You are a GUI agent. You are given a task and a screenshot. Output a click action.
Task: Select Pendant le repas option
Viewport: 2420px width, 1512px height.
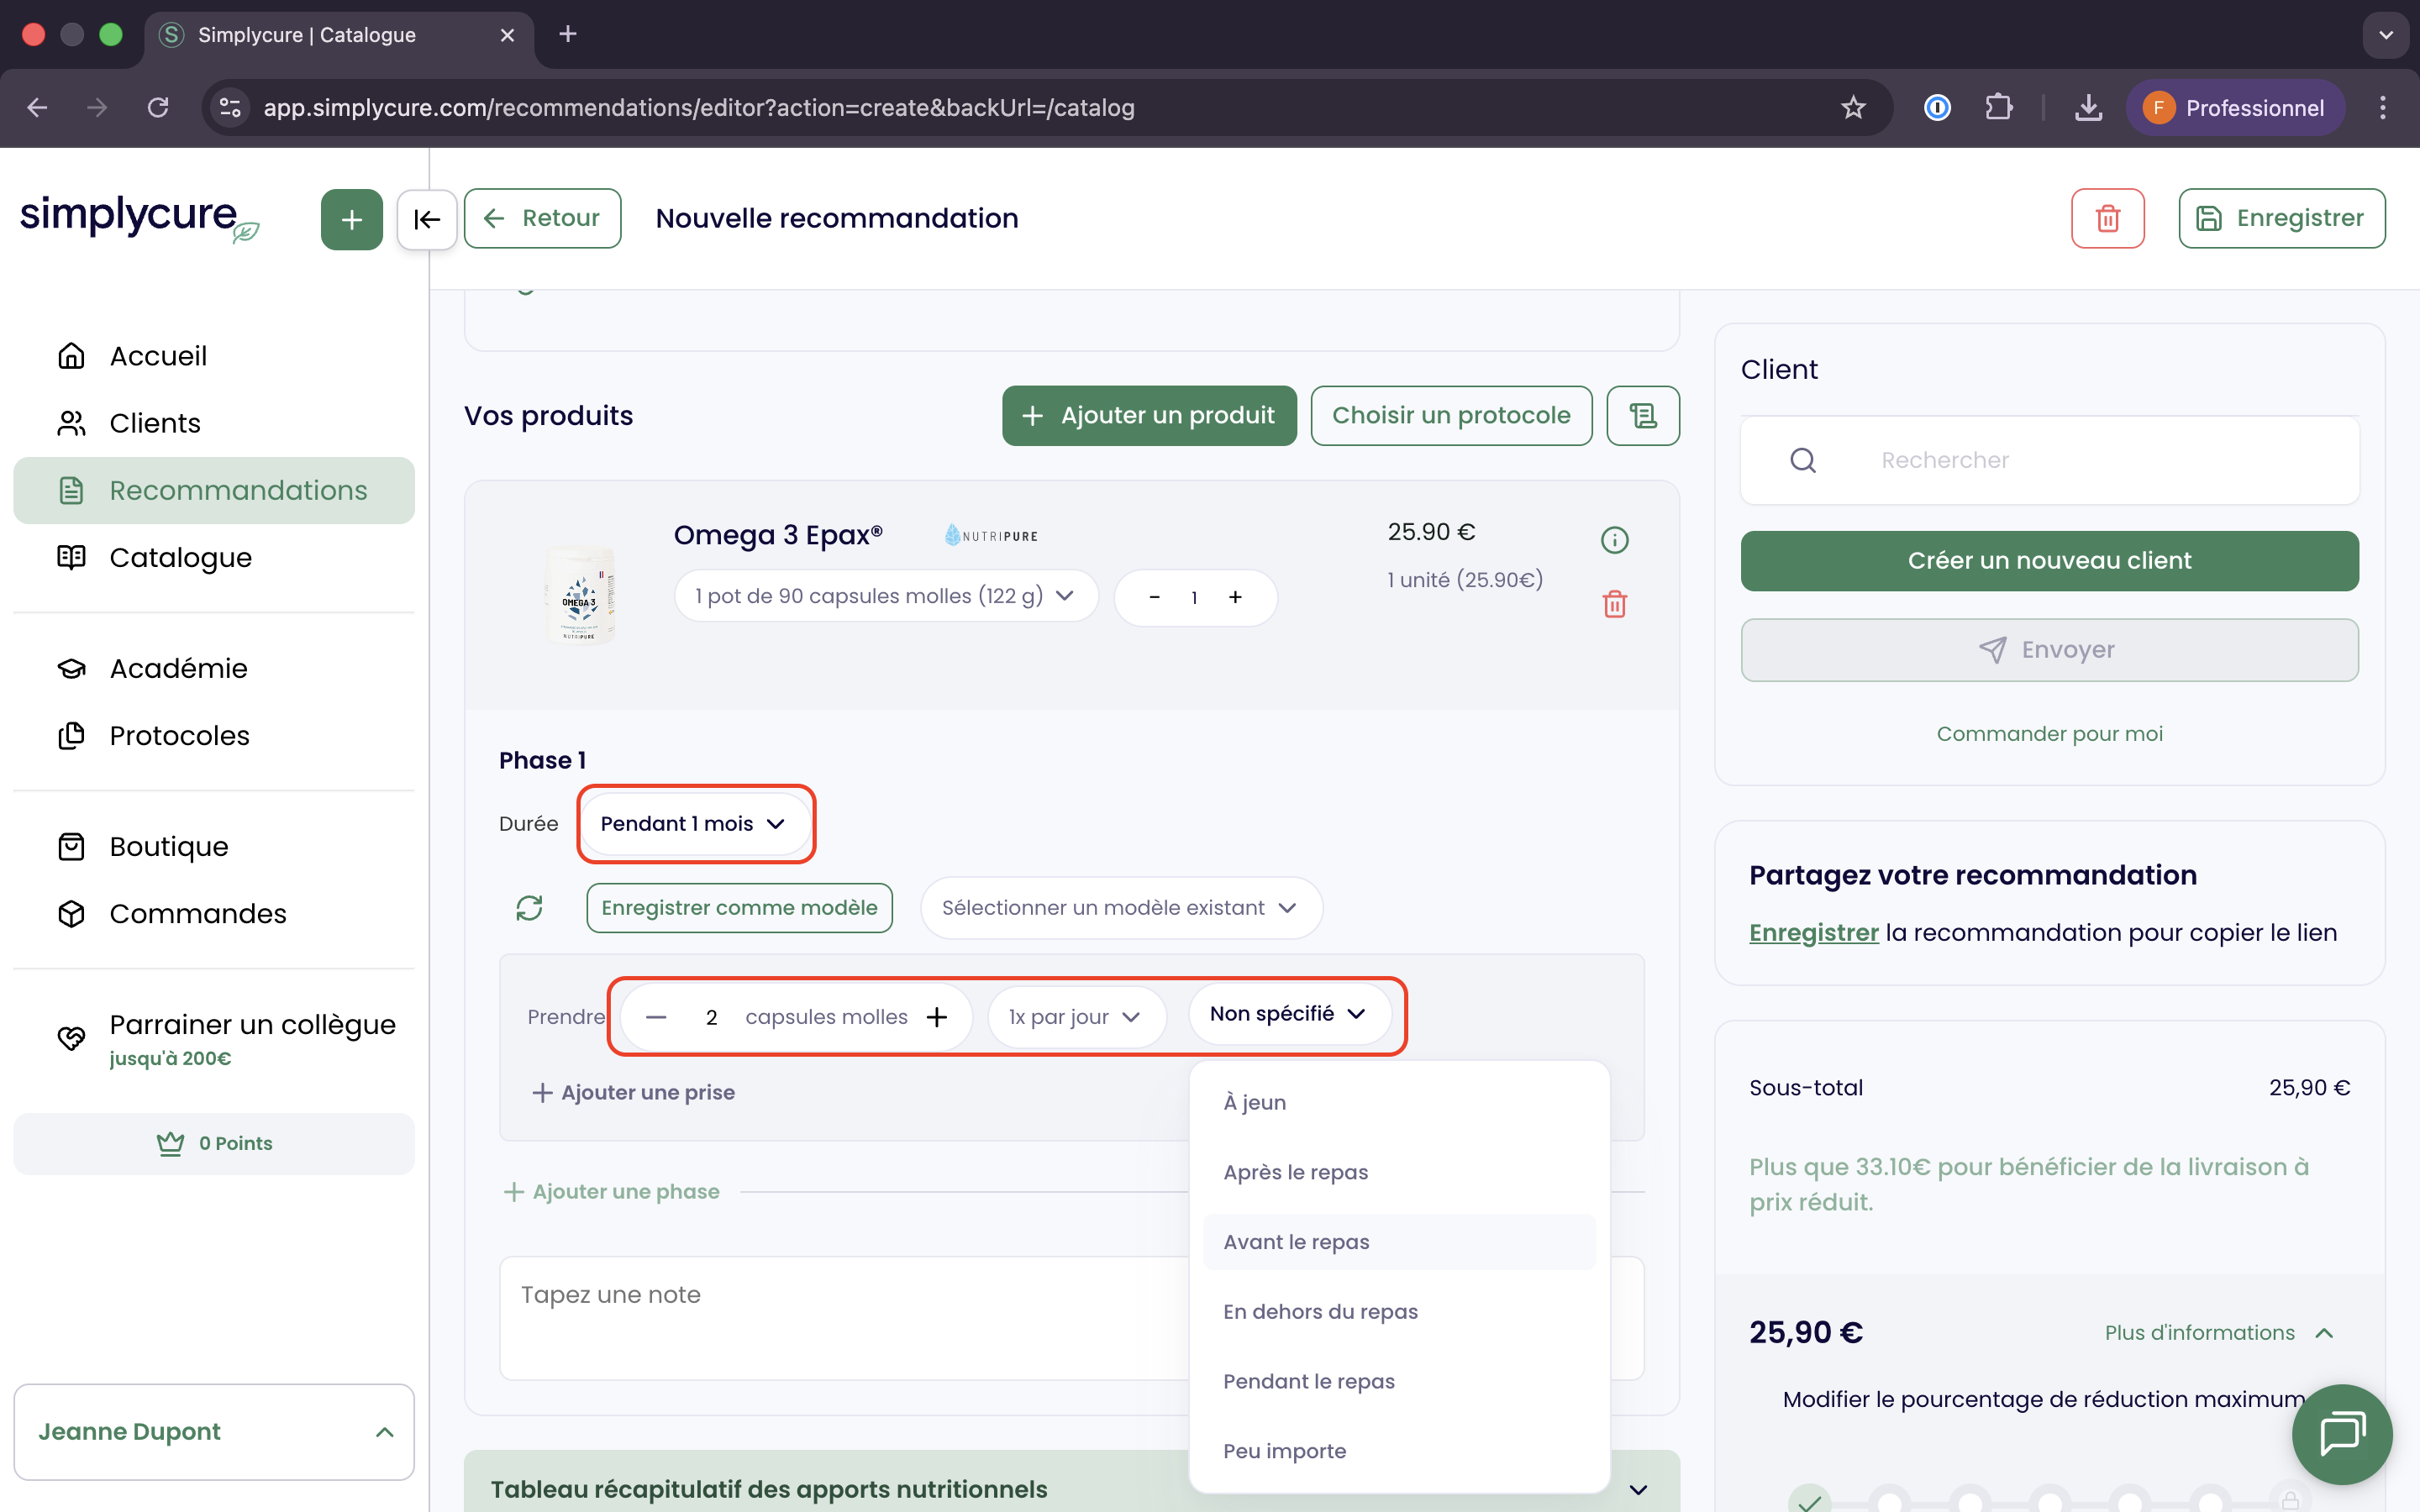click(1399, 1381)
